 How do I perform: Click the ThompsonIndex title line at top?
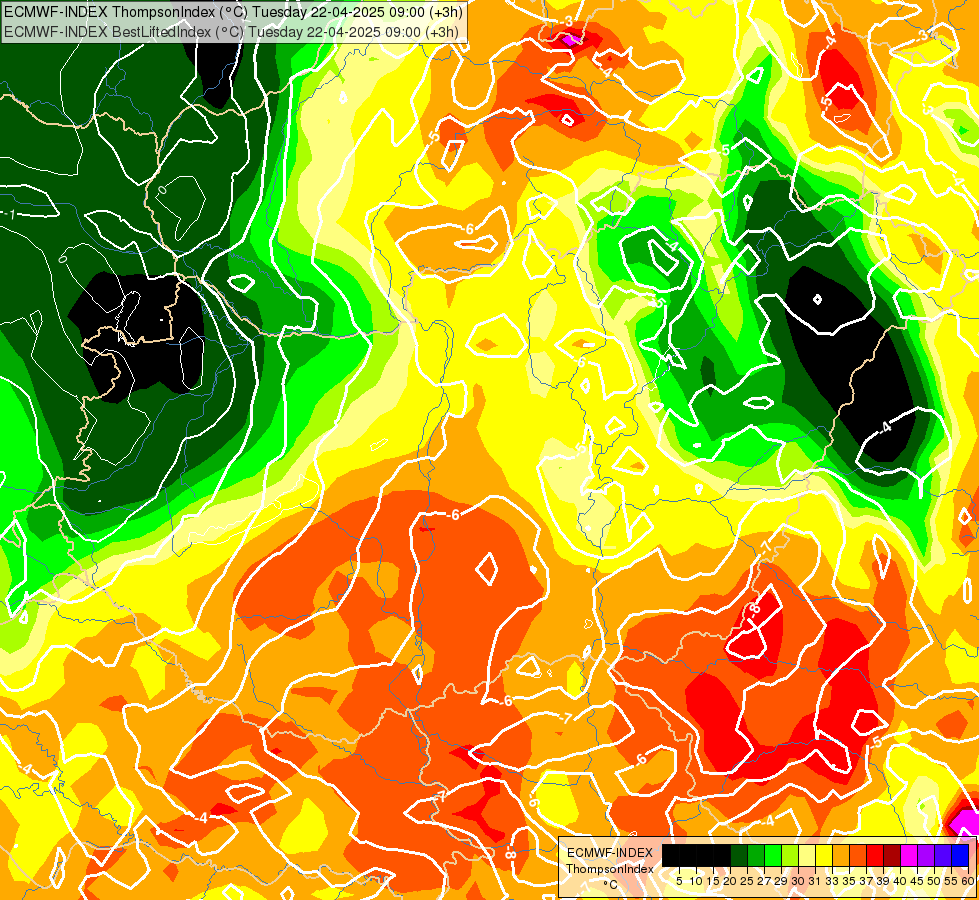233,12
